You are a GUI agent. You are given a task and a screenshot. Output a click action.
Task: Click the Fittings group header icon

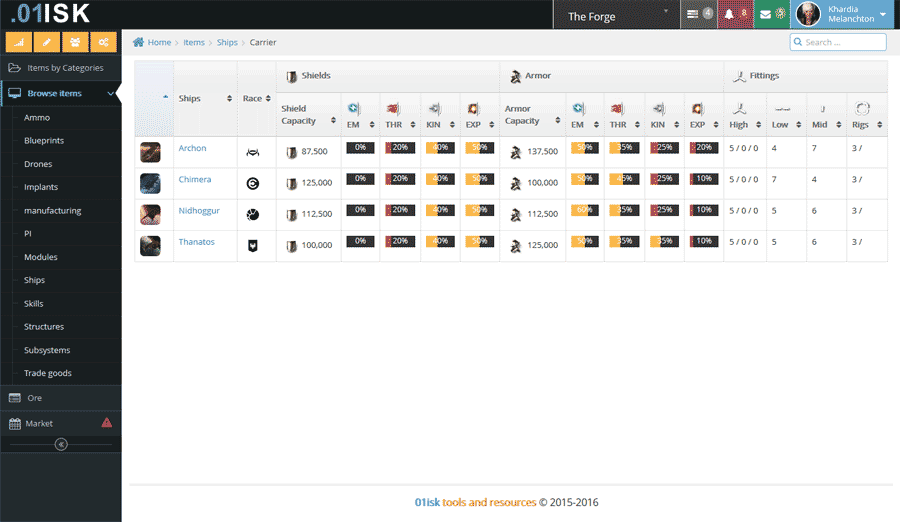[739, 76]
